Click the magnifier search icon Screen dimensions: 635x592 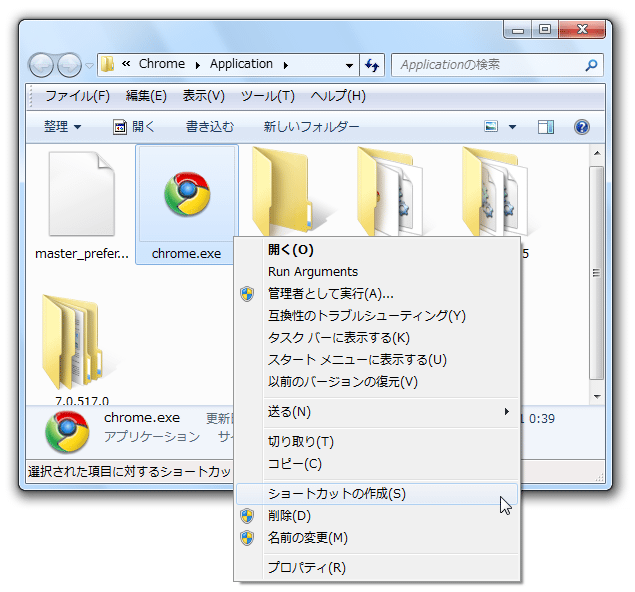(591, 65)
